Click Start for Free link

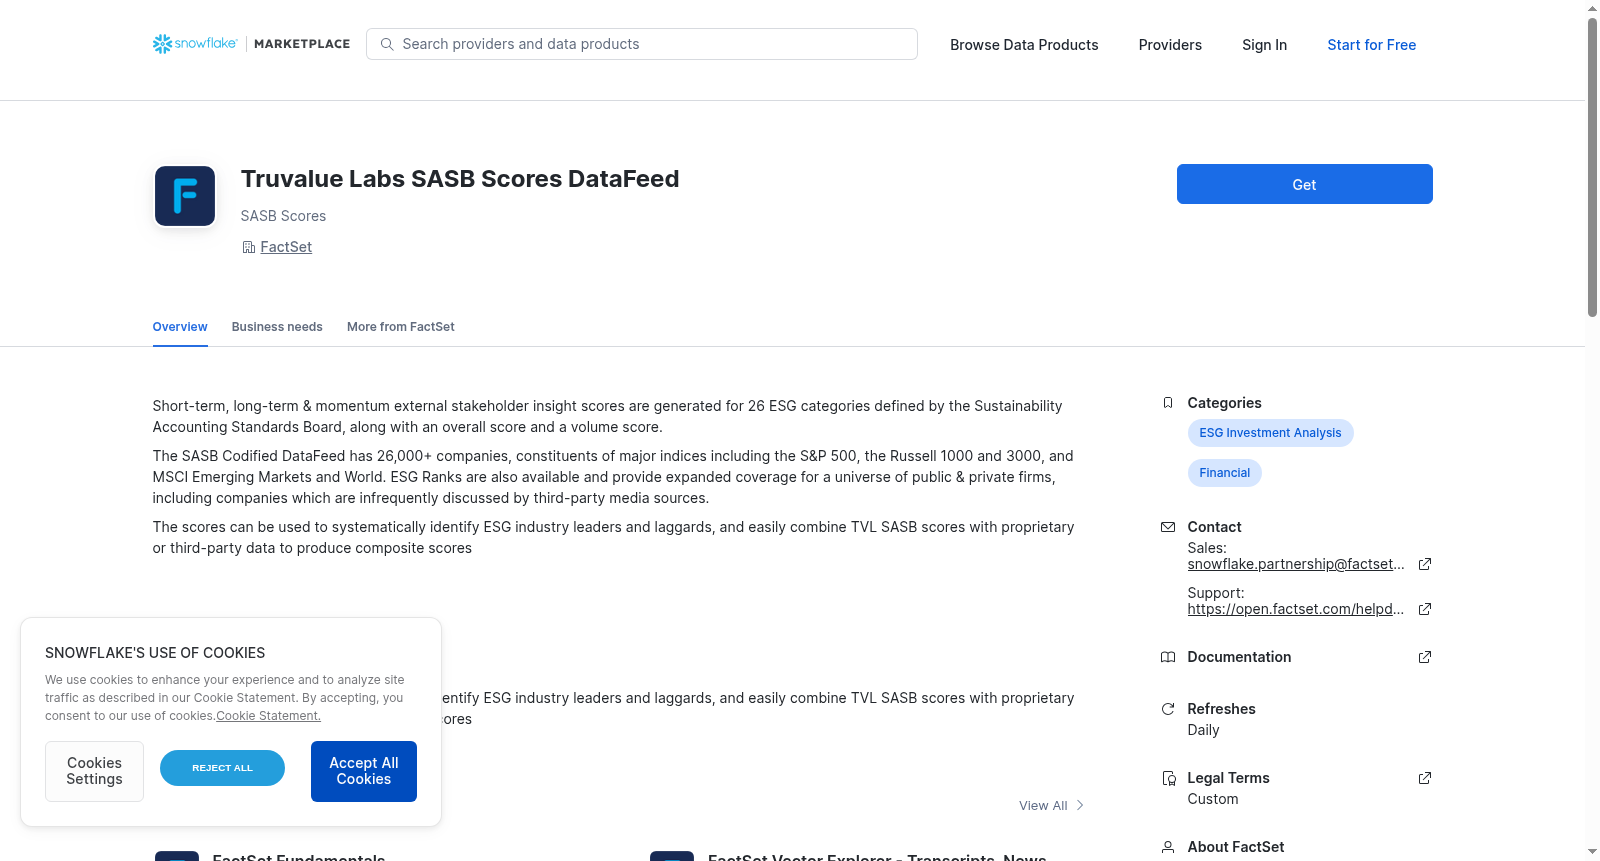pyautogui.click(x=1371, y=45)
